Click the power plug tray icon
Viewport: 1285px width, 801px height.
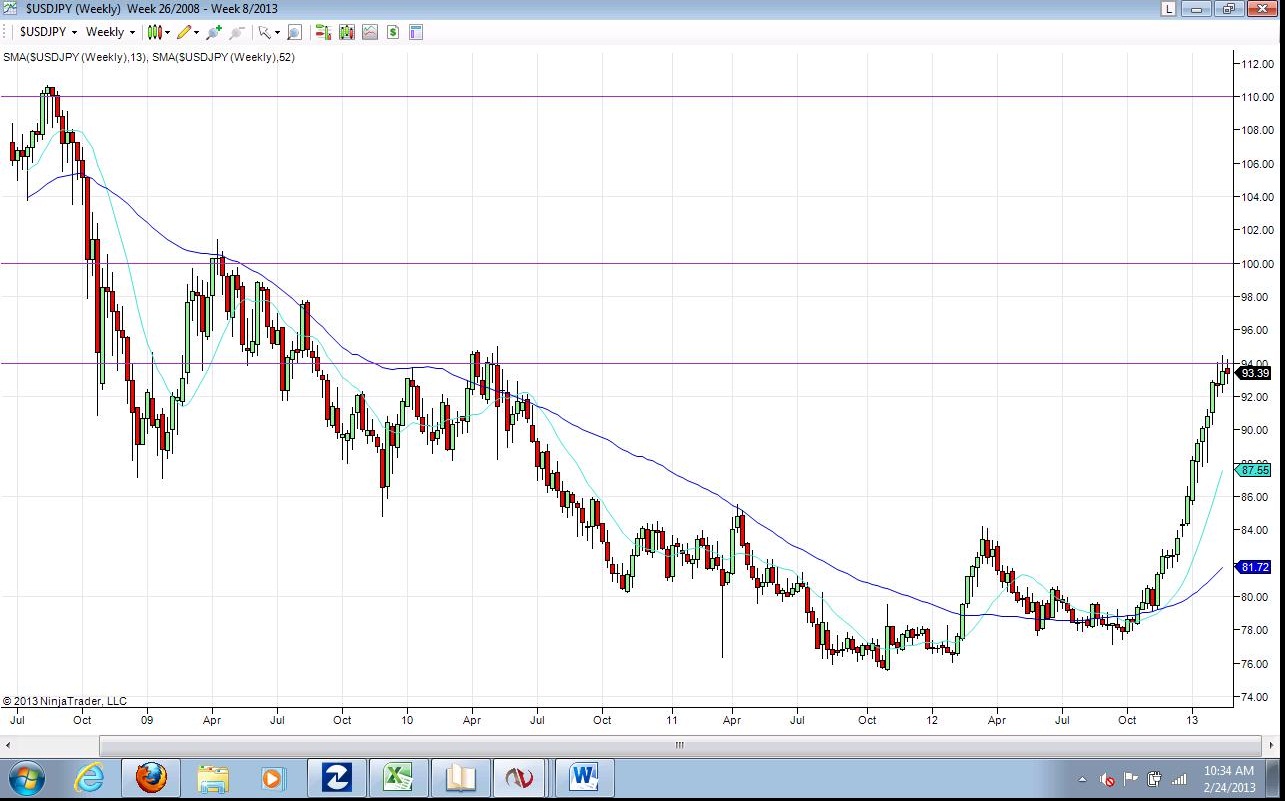pyautogui.click(x=1155, y=779)
